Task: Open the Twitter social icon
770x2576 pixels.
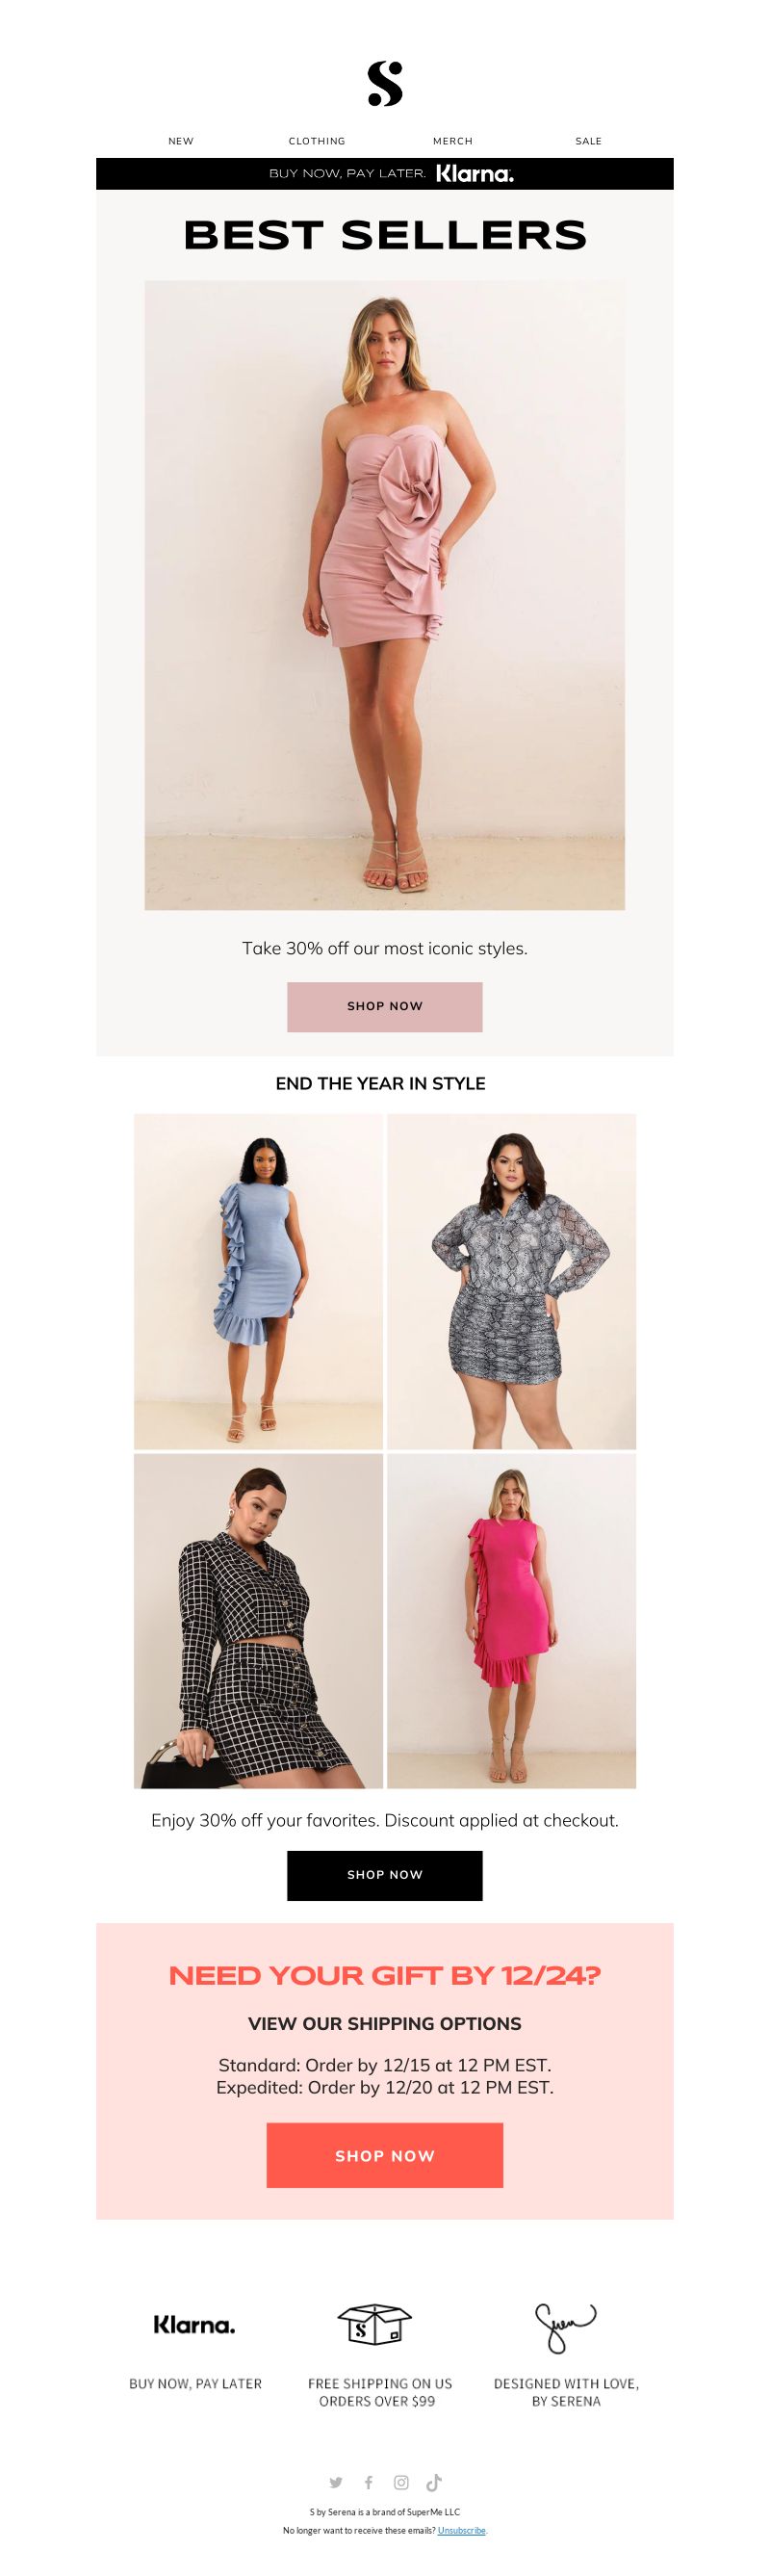Action: coord(336,2482)
